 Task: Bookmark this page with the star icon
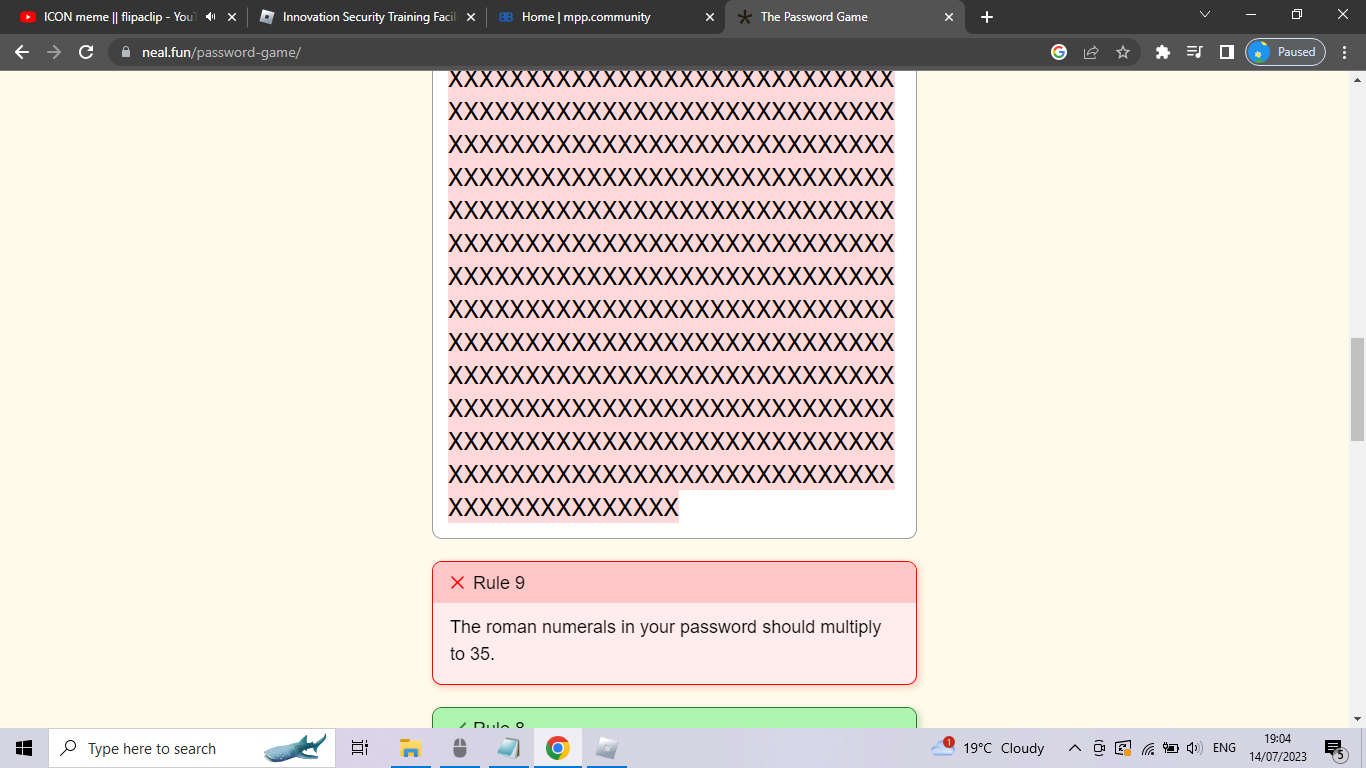(1123, 52)
